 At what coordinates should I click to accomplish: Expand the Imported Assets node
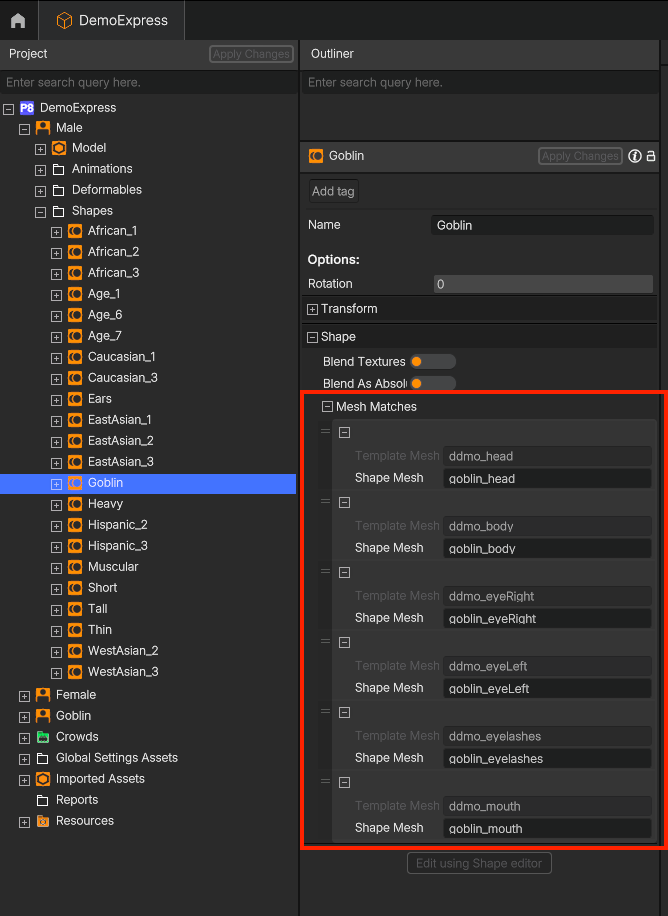25,780
